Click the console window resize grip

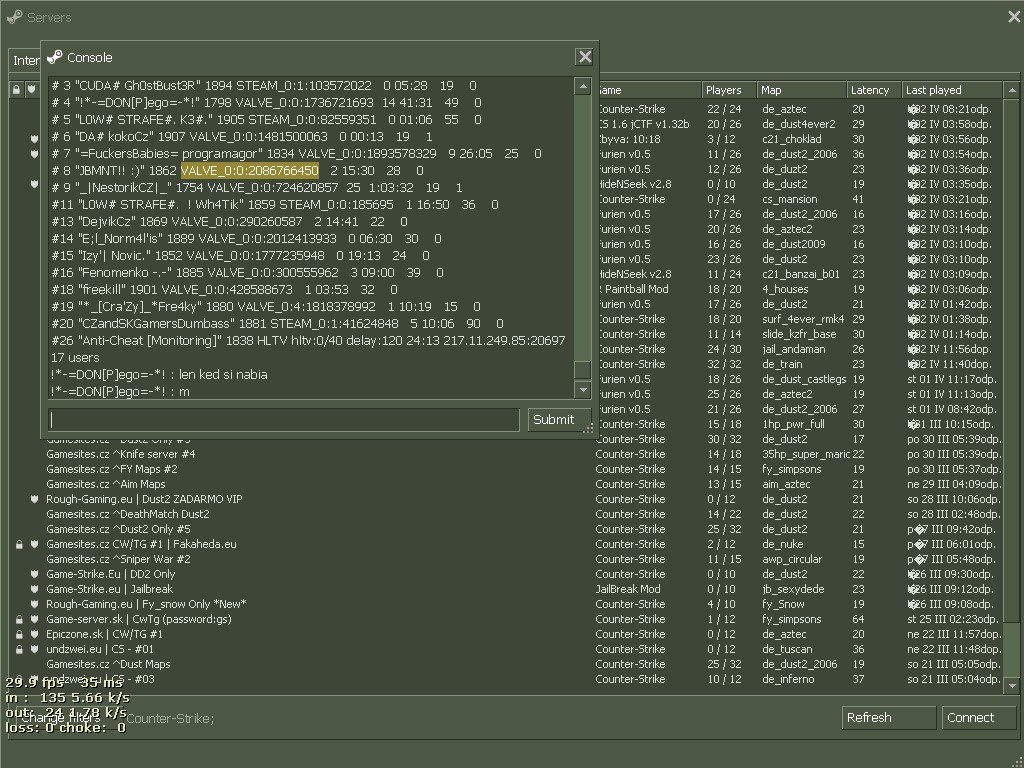tap(589, 429)
